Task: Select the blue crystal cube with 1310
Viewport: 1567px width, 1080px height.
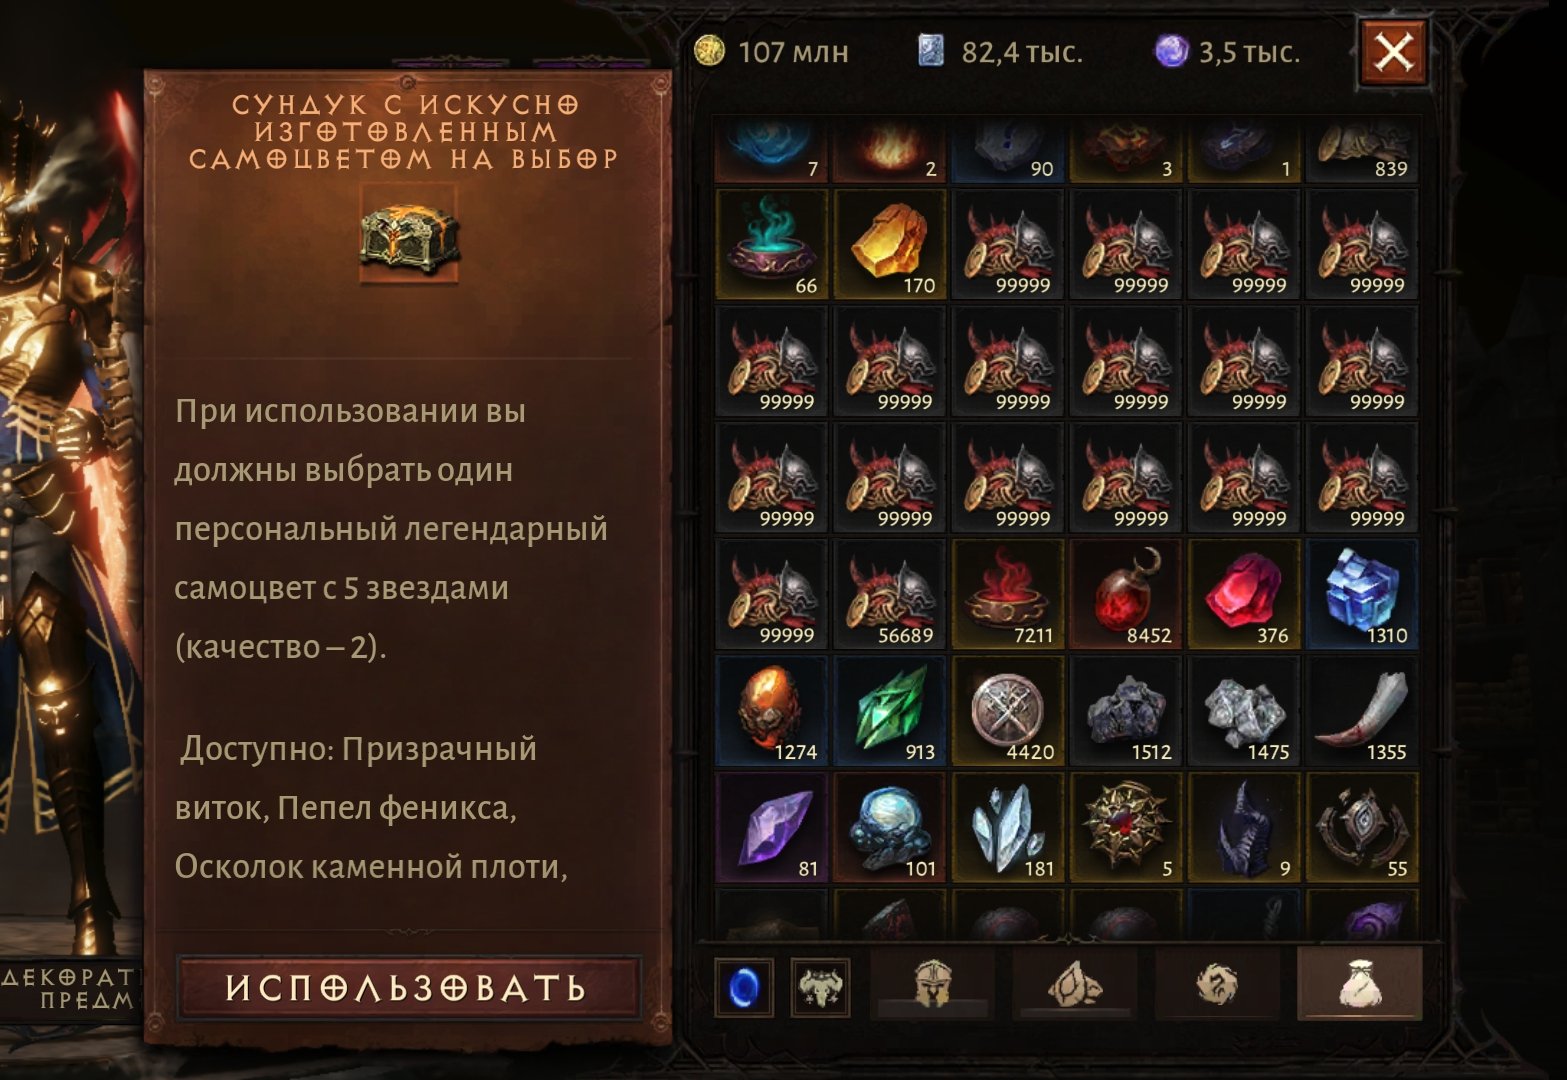Action: tap(1362, 595)
